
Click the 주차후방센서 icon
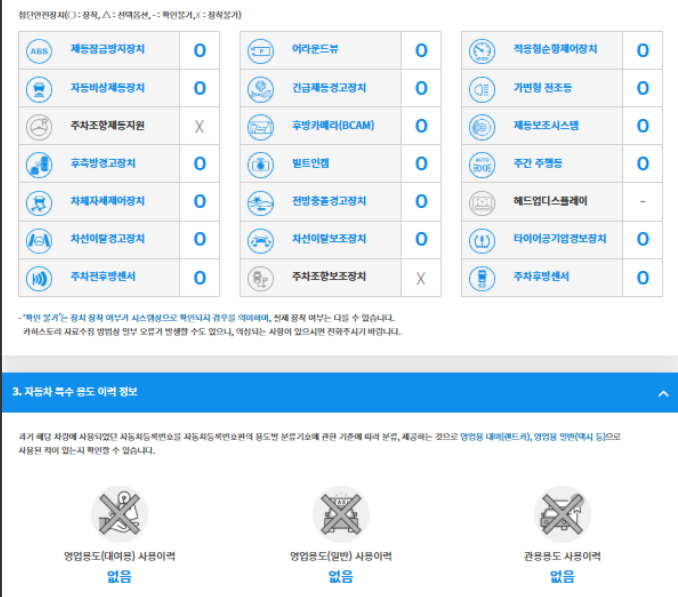pos(482,278)
